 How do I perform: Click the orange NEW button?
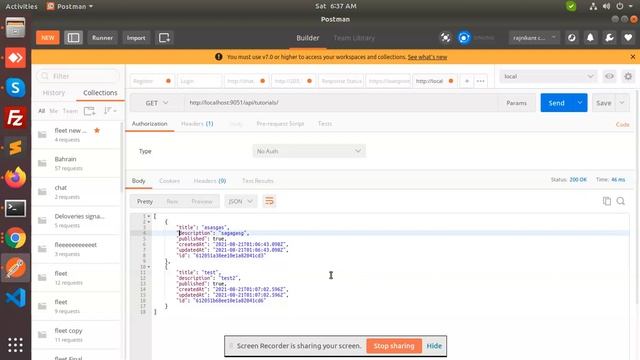48,38
